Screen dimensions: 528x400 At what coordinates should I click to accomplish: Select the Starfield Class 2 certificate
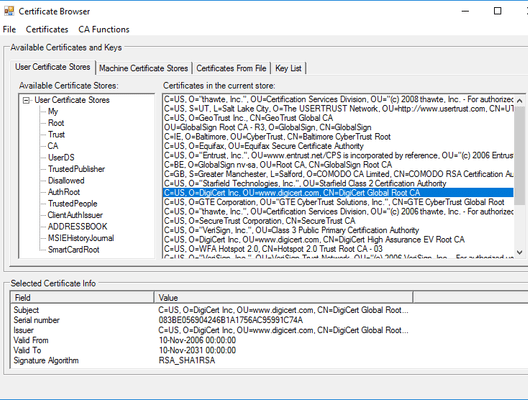pos(338,184)
